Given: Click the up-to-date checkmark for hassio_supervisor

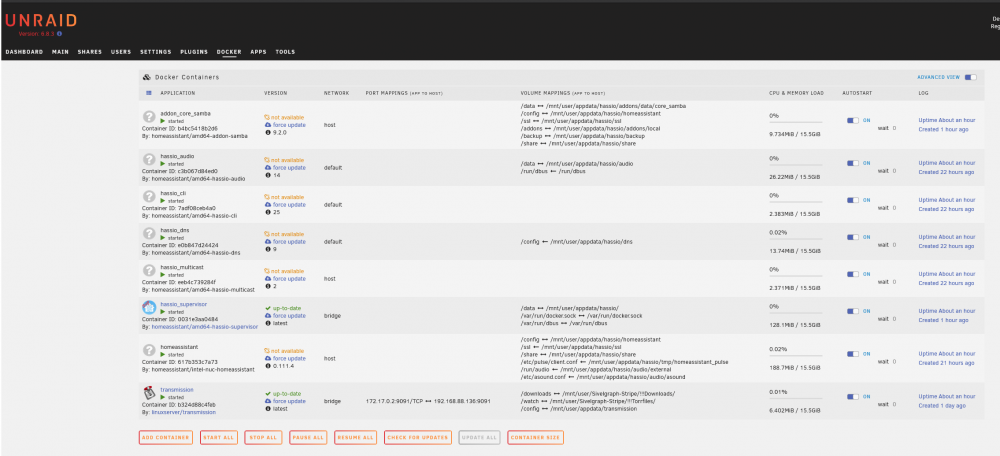Looking at the screenshot, I should pos(267,308).
